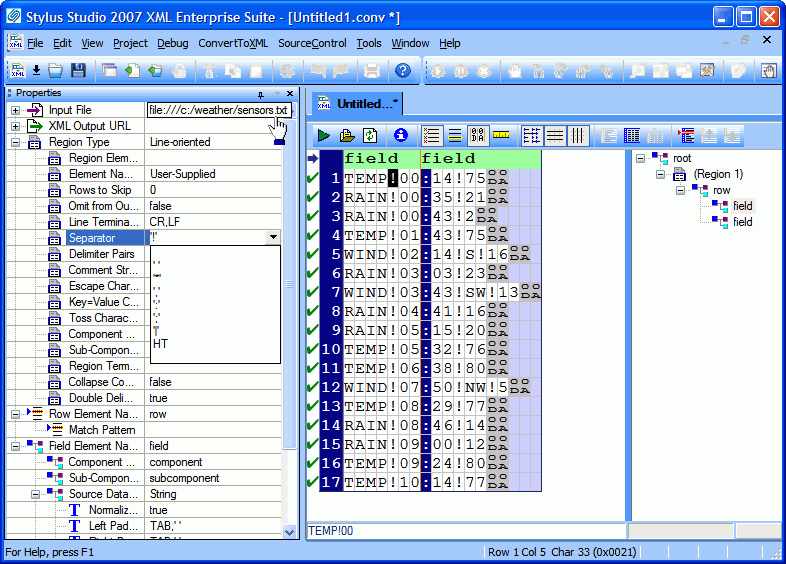
Task: Select the Untitled document tab
Action: tap(358, 104)
